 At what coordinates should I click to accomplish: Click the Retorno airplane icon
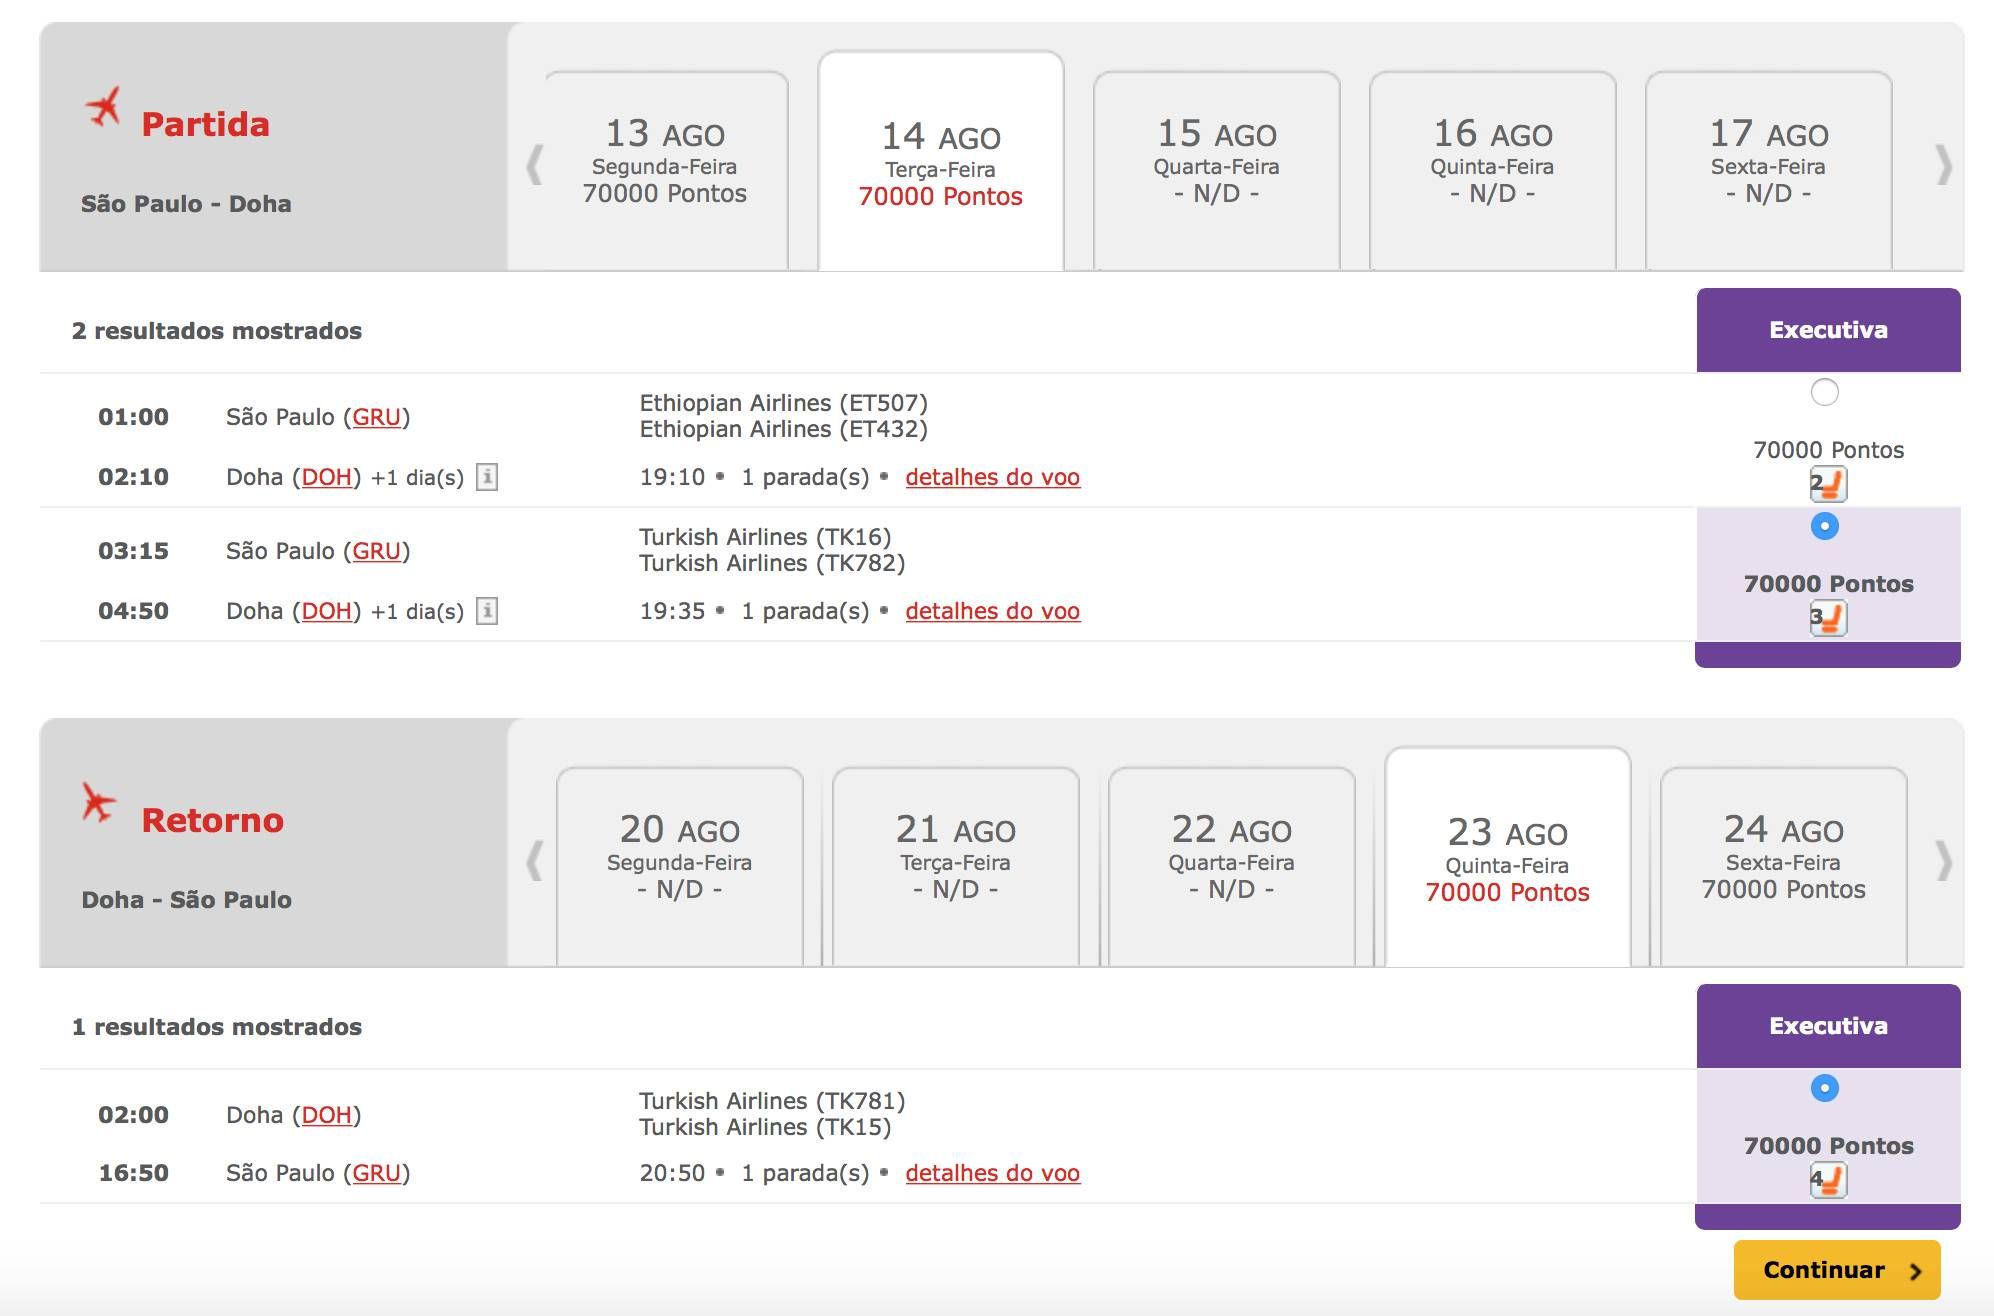[x=98, y=803]
